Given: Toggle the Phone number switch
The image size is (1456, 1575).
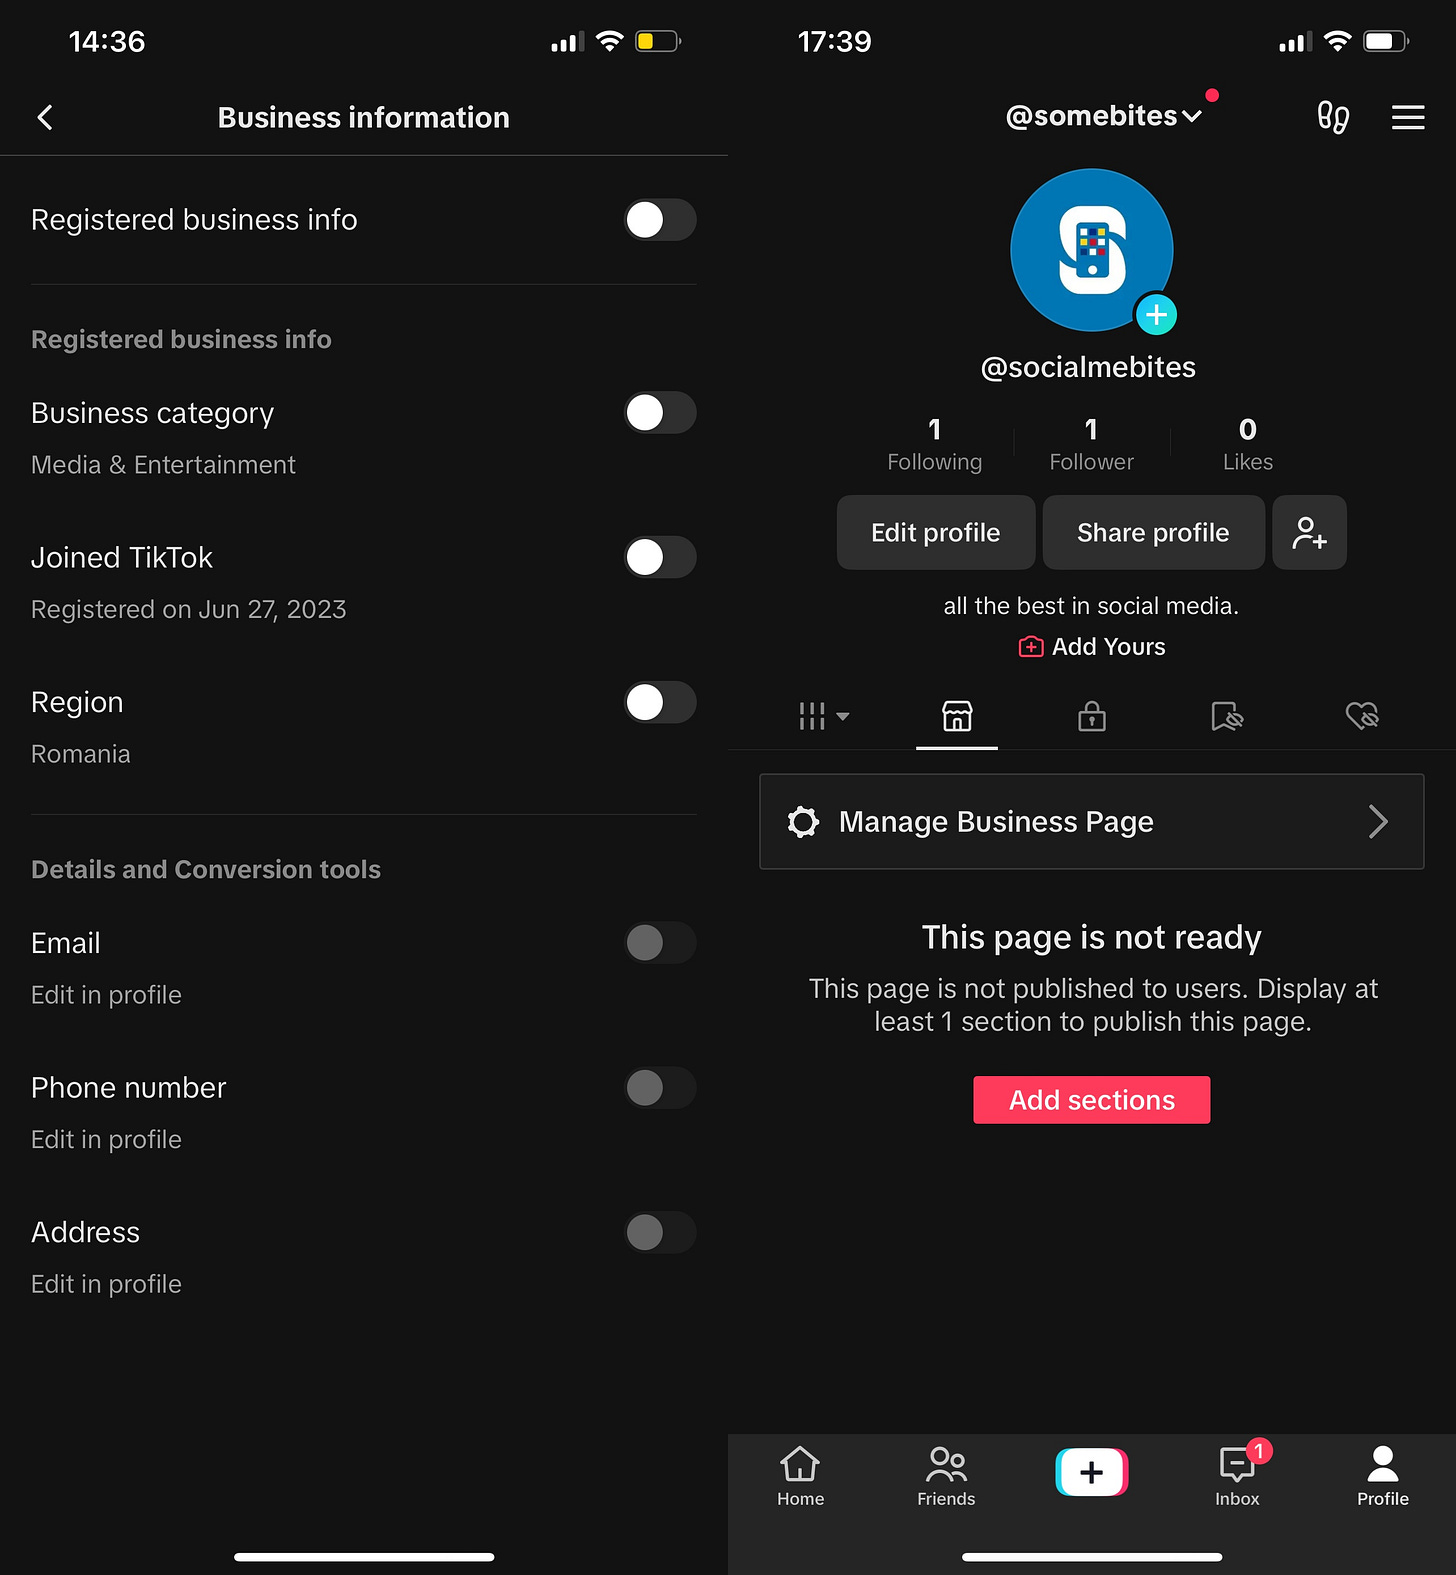Looking at the screenshot, I should [x=660, y=1087].
